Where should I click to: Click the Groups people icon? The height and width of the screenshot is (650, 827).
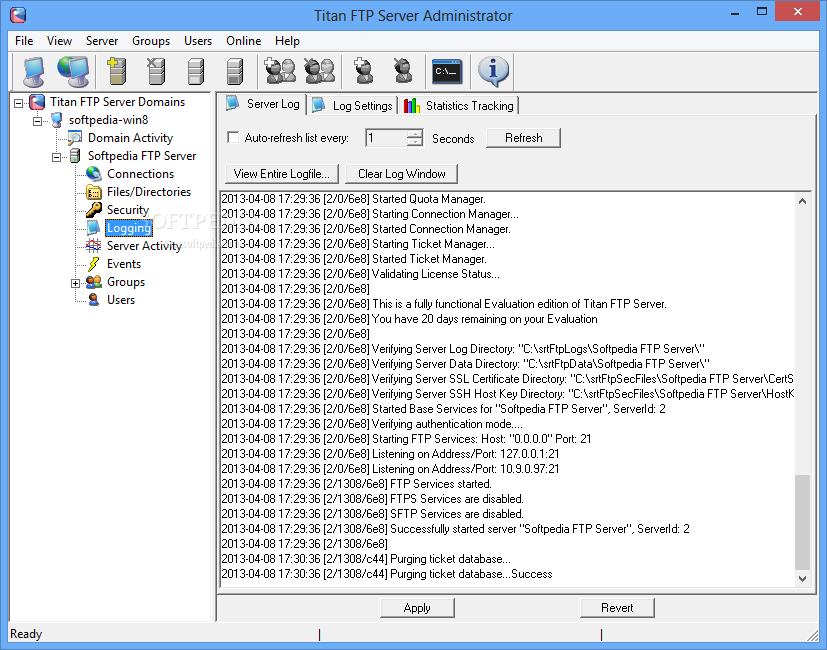coord(94,282)
